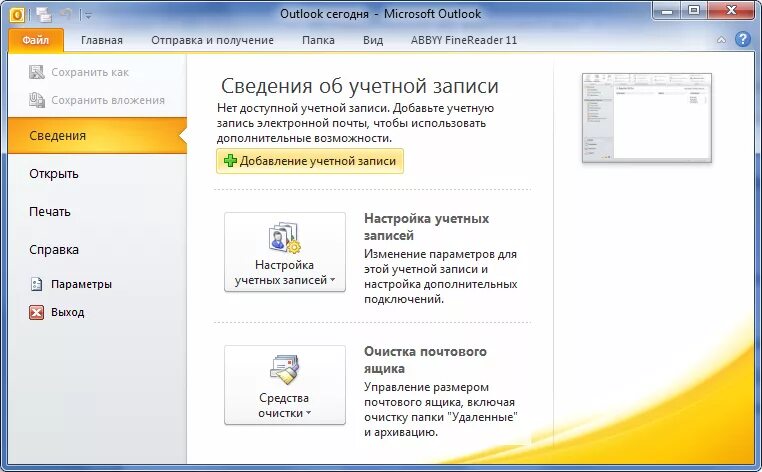This screenshot has height=472, width=762.
Task: Open the Customize Quick Access Toolbar dropdown arrow
Action: click(x=88, y=16)
